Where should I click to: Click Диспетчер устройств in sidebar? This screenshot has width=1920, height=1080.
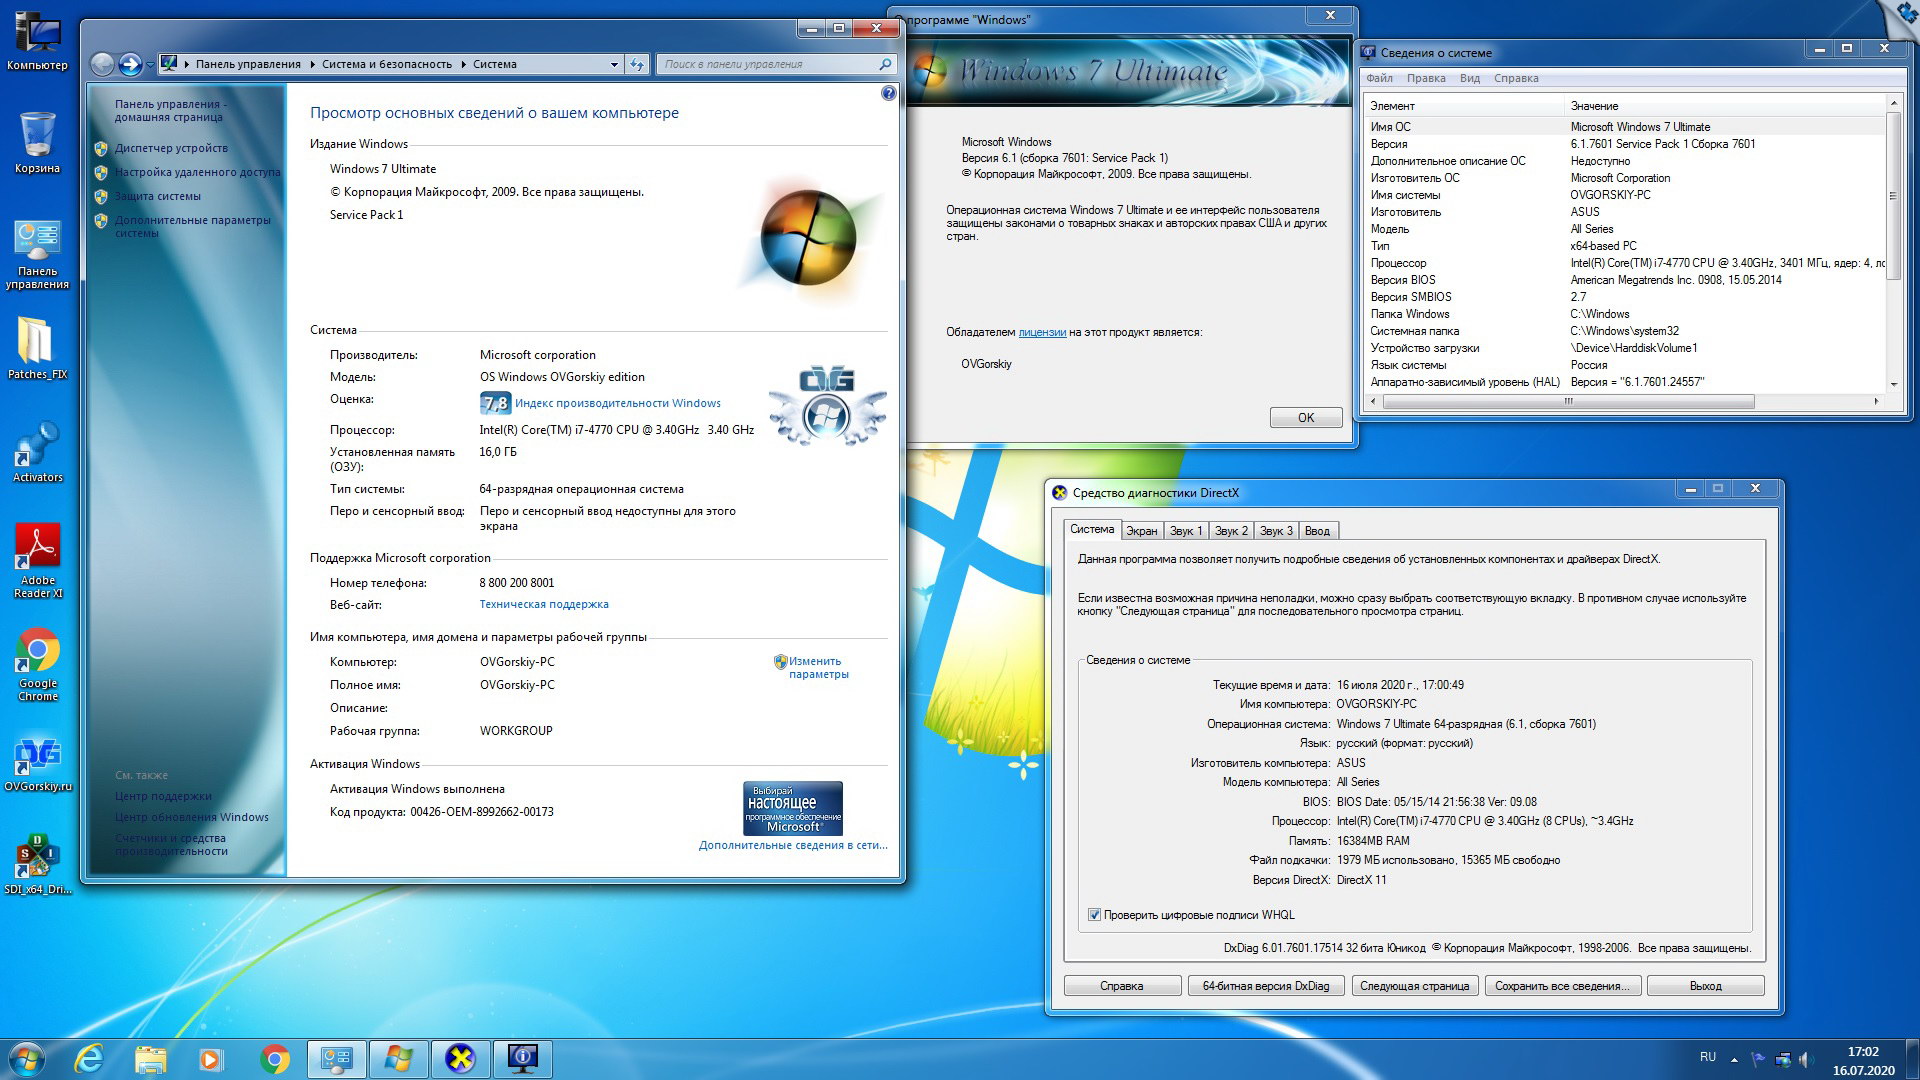171,148
